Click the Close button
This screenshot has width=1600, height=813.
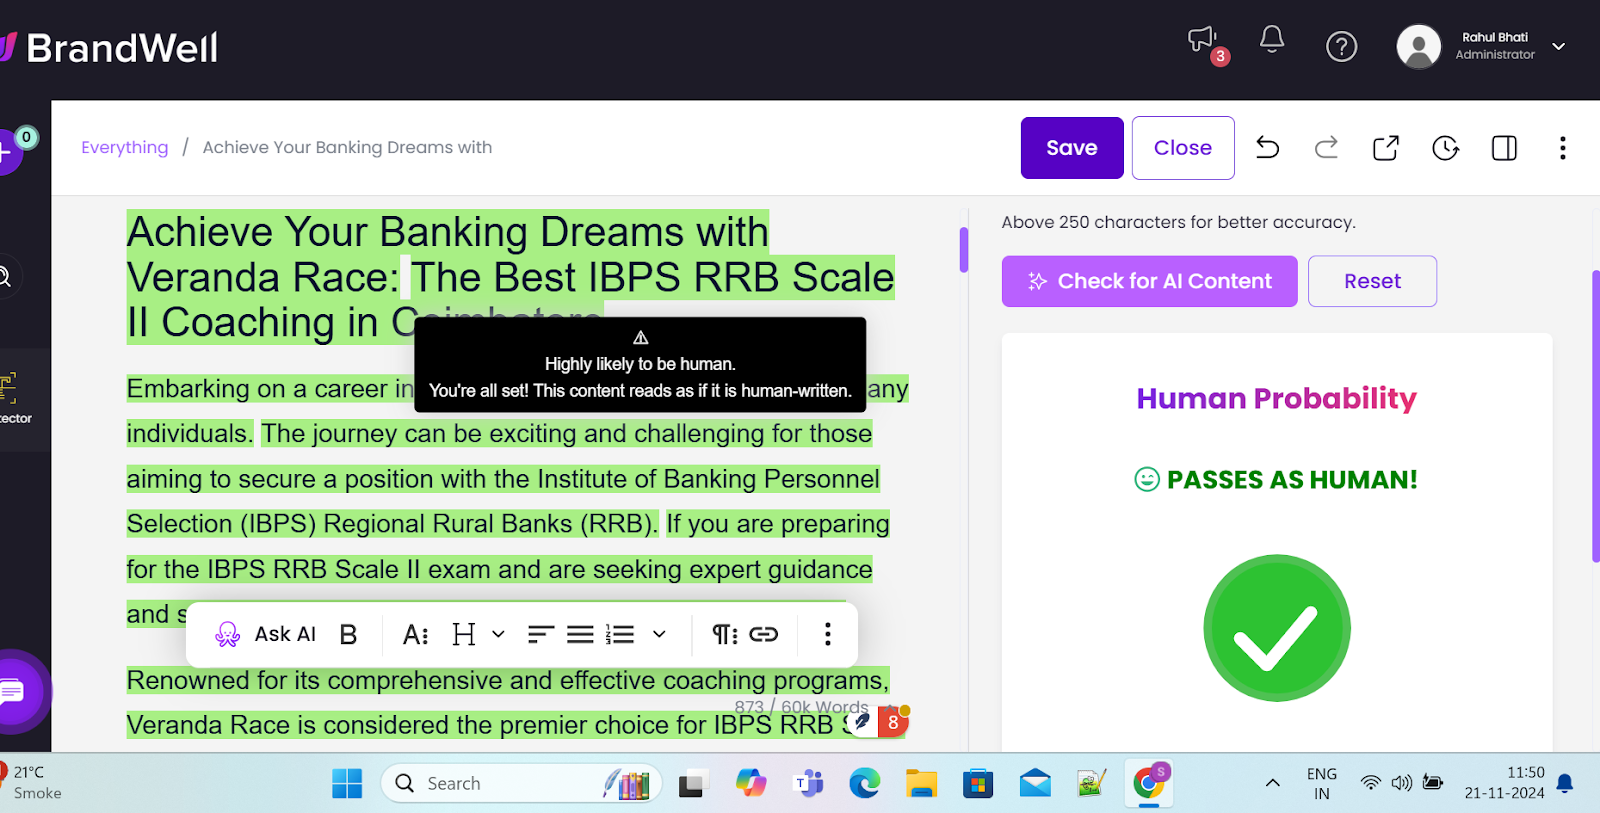1183,148
